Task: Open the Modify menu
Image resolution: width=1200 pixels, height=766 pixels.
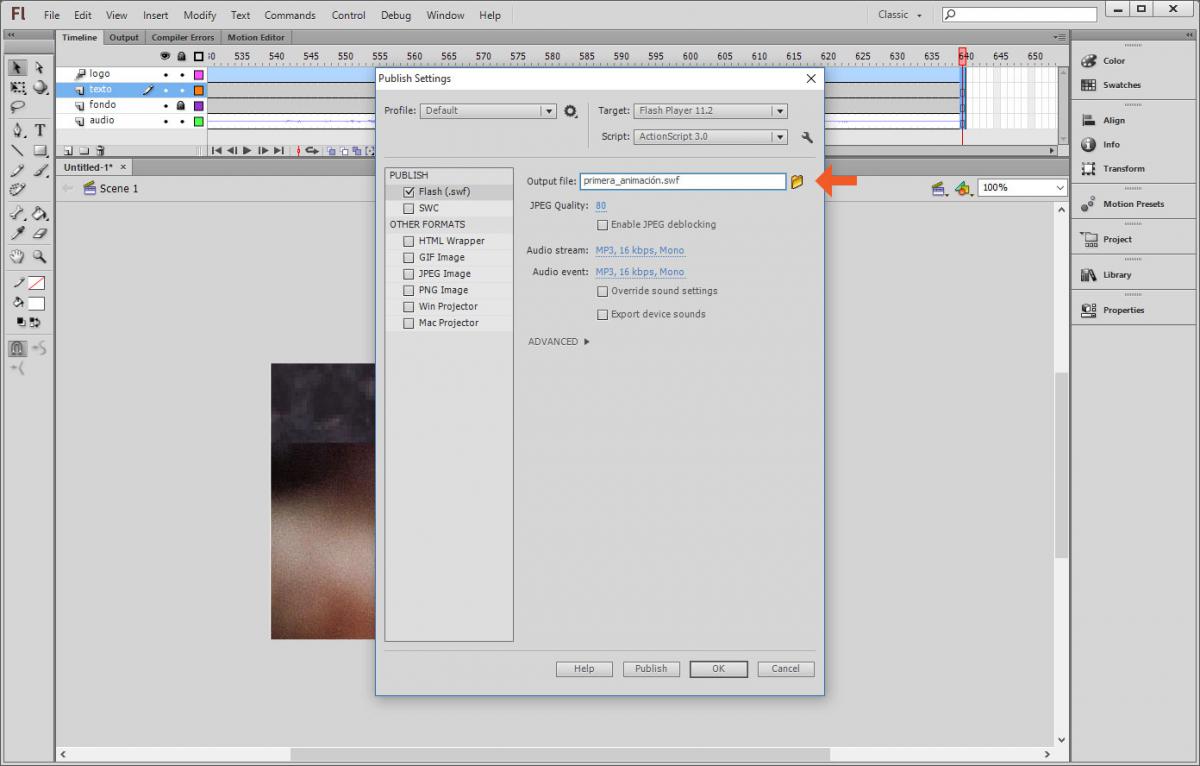Action: (x=200, y=16)
